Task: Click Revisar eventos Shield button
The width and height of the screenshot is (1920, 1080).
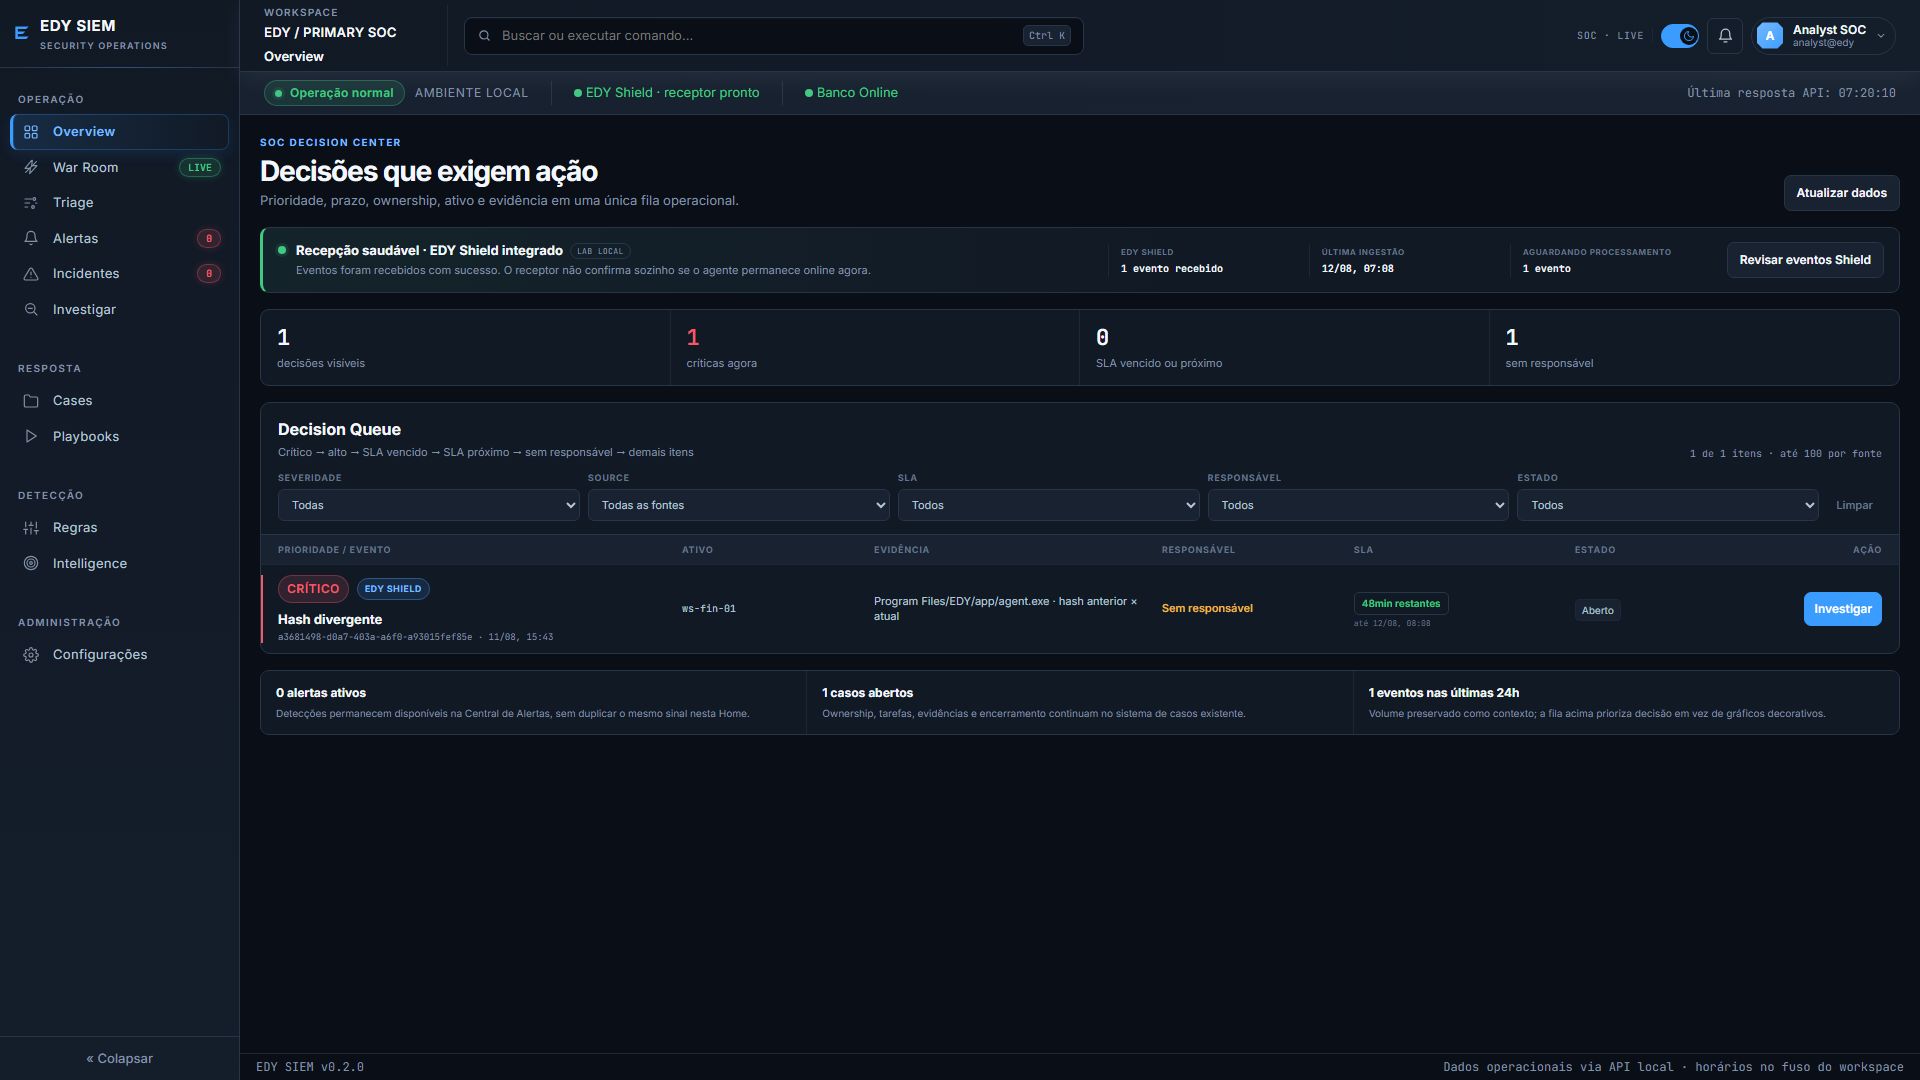Action: pos(1804,260)
